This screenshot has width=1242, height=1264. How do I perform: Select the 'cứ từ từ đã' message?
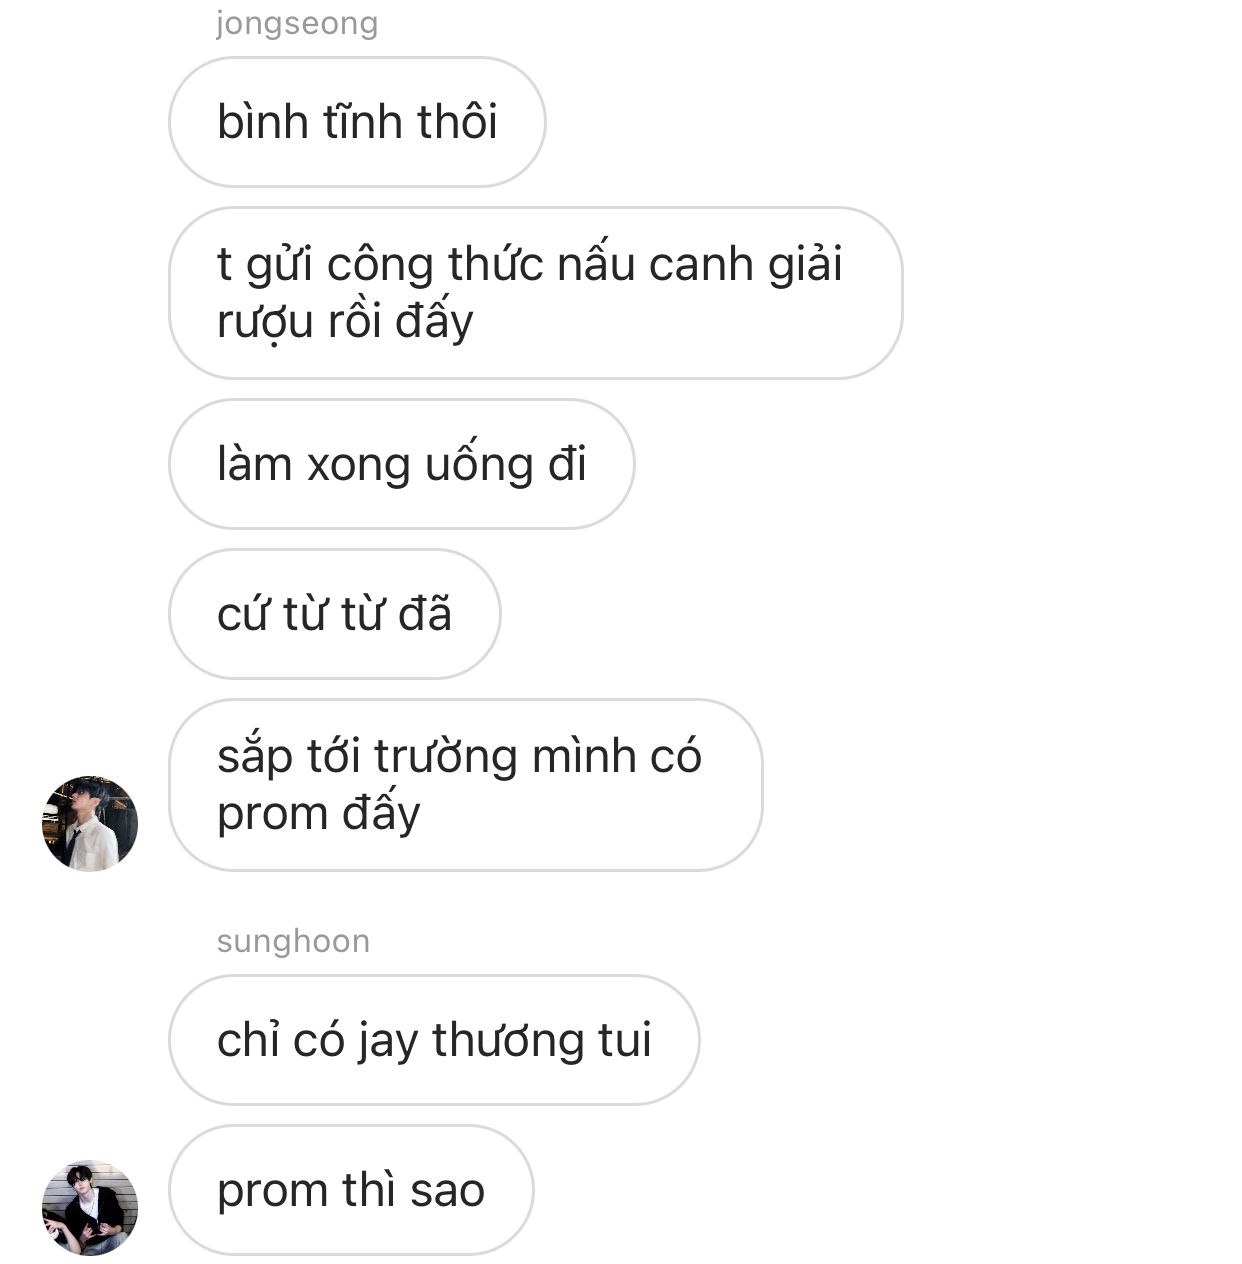(335, 614)
